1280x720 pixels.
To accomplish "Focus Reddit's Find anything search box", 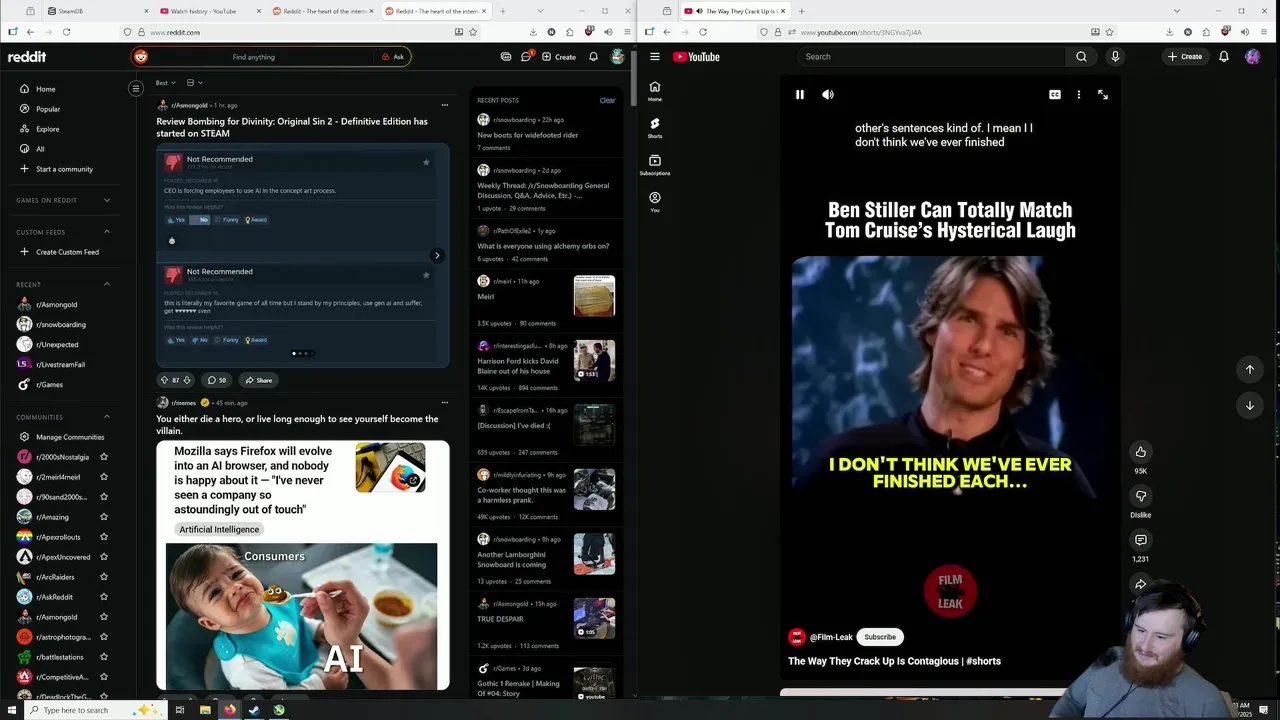I will point(253,57).
